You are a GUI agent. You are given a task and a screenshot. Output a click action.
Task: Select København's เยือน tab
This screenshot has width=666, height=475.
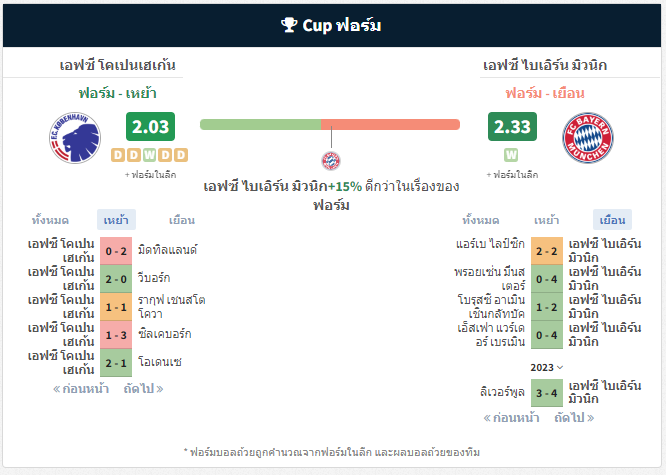pyautogui.click(x=182, y=220)
